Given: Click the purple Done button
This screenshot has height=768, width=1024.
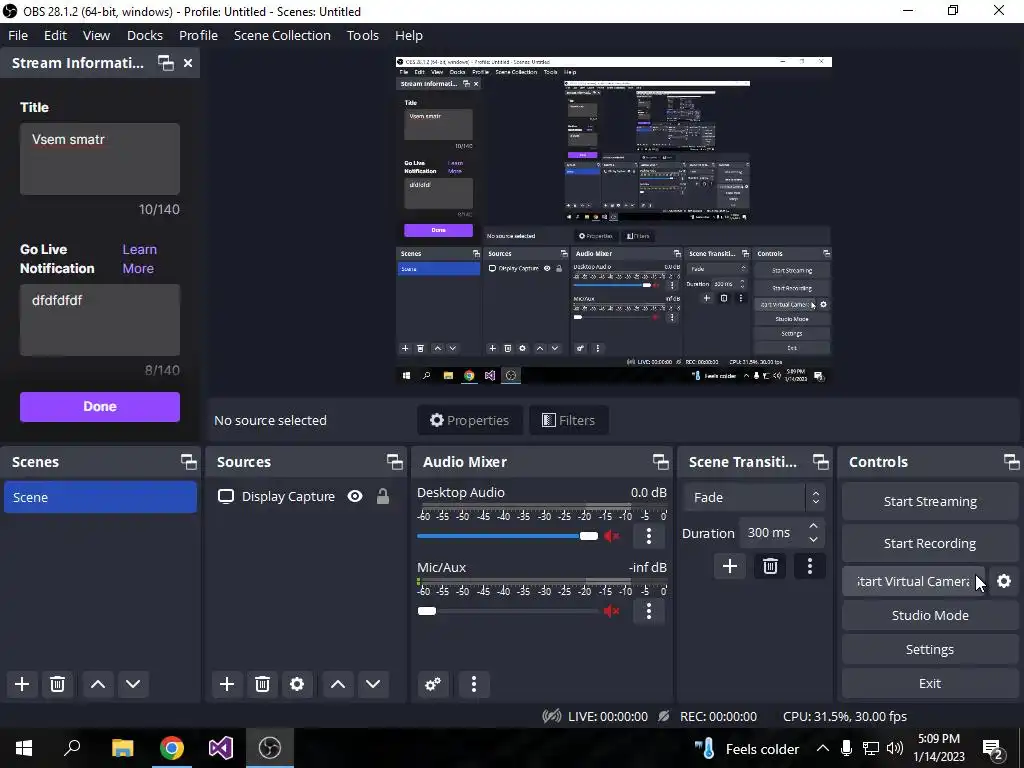Looking at the screenshot, I should [x=100, y=406].
